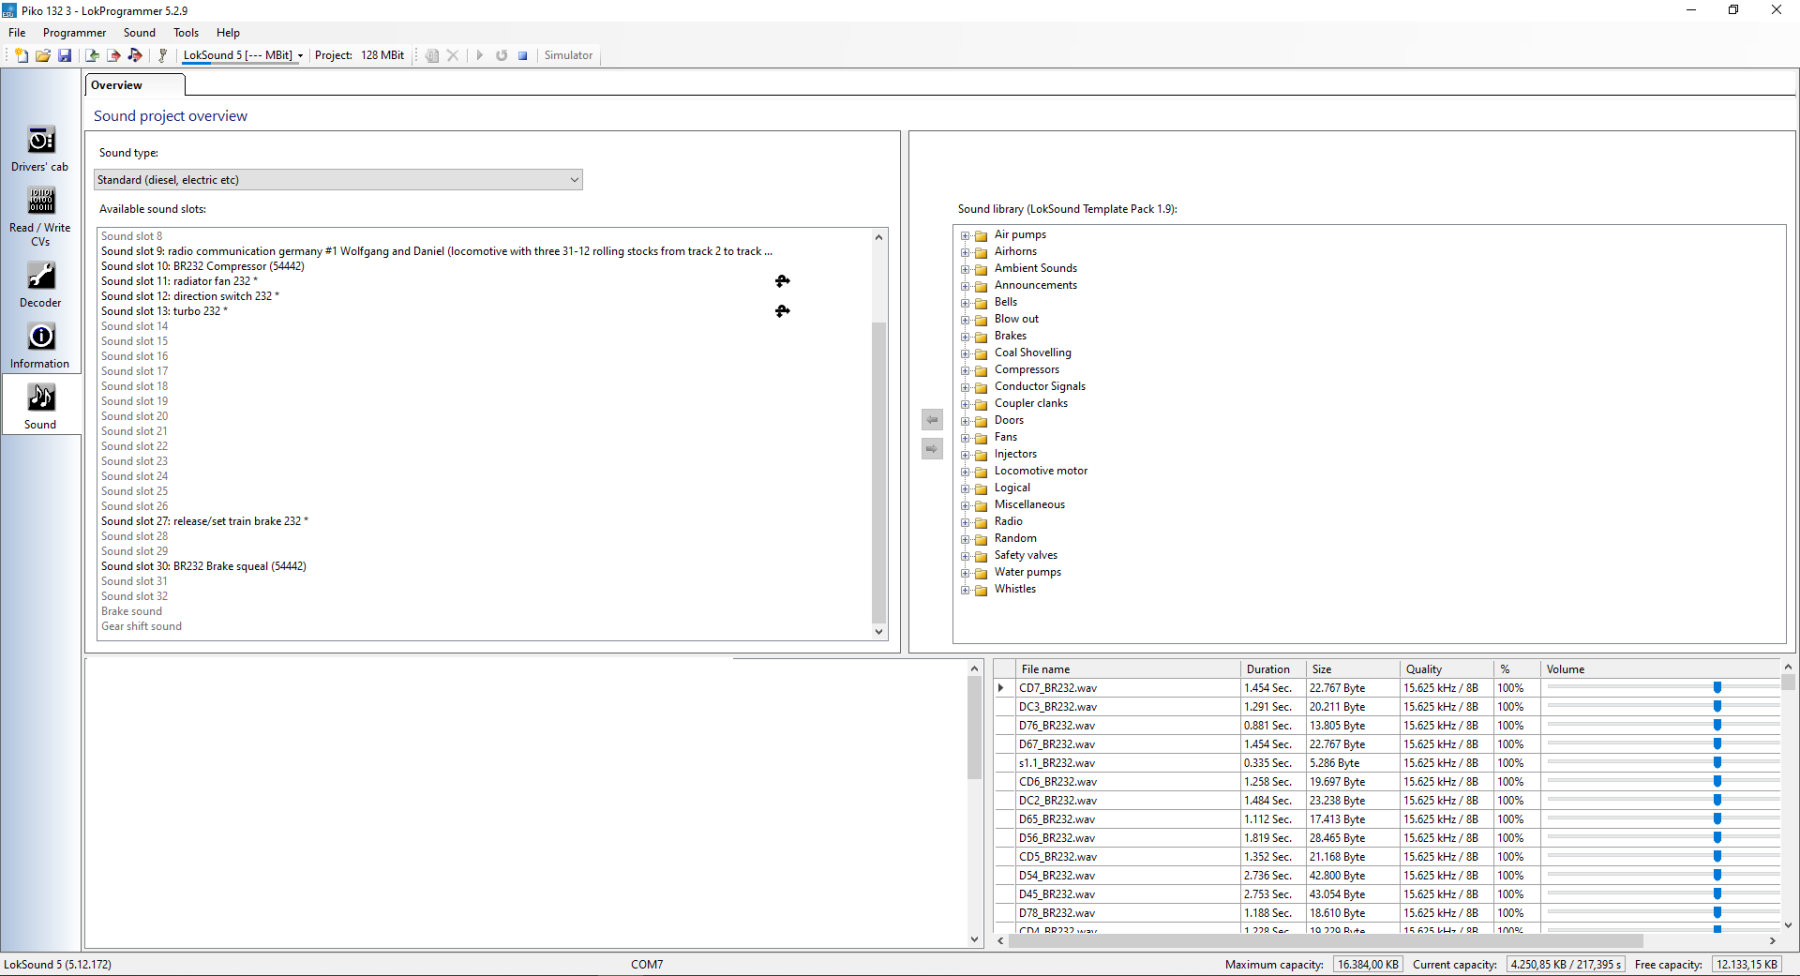Viewport: 1800px width, 976px height.
Task: Open the Help menu
Action: pyautogui.click(x=228, y=33)
